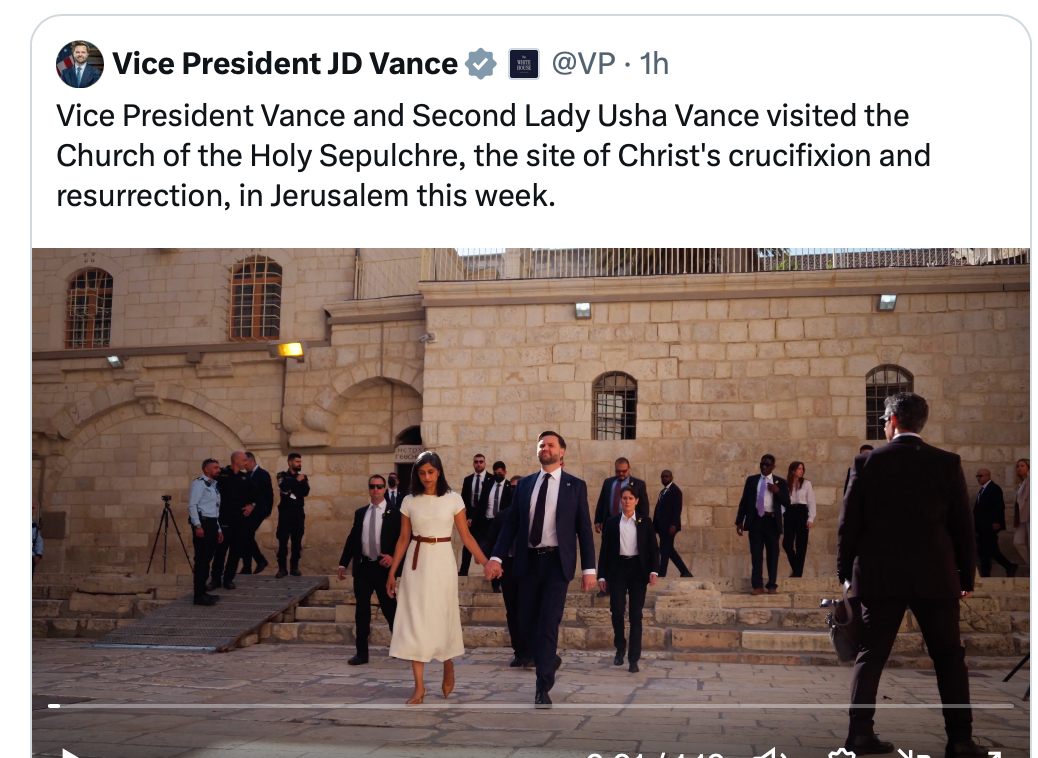This screenshot has width=1038, height=758.
Task: Click the suited man standing at right foreground
Action: pos(905,560)
